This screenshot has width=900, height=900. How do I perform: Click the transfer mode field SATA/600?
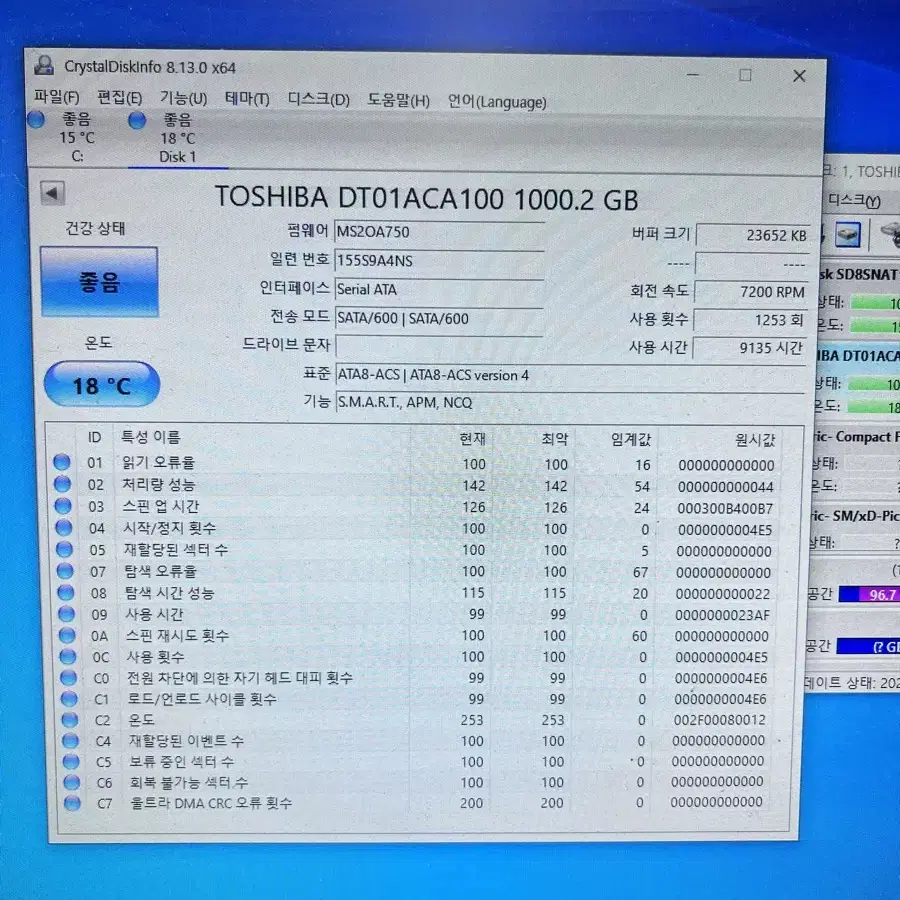pos(439,318)
